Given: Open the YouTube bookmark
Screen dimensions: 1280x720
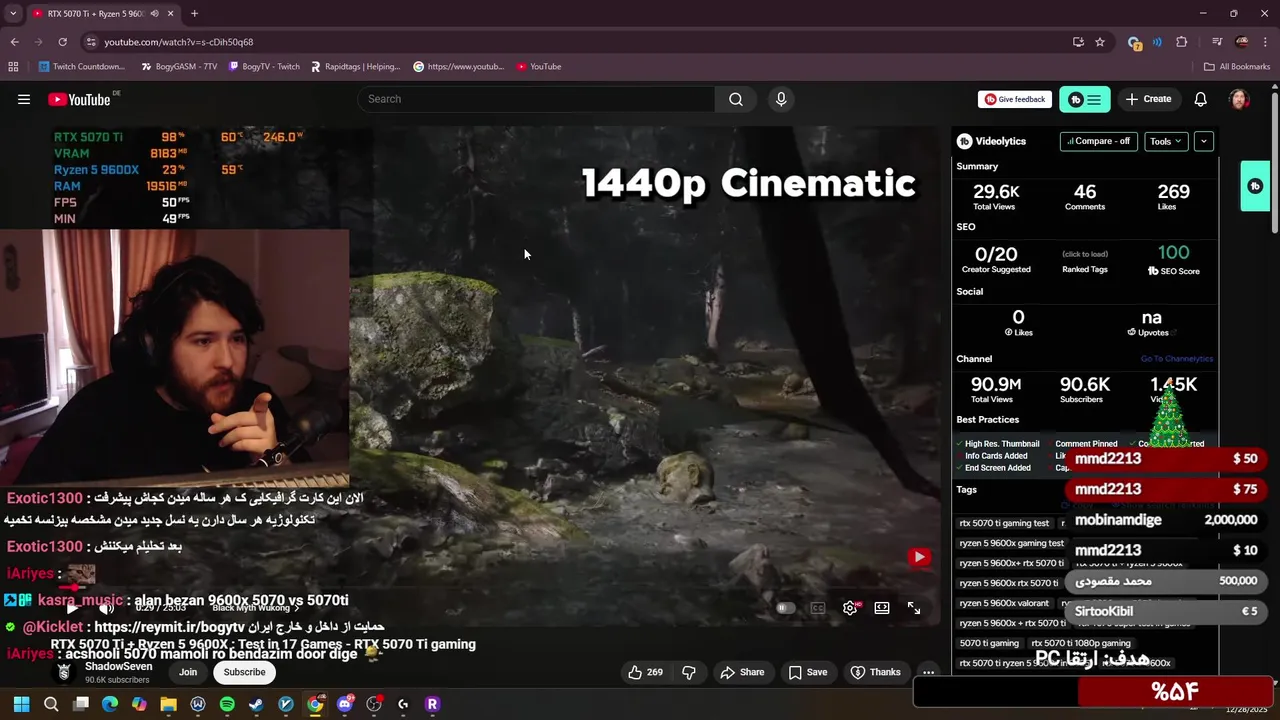Looking at the screenshot, I should pos(539,67).
